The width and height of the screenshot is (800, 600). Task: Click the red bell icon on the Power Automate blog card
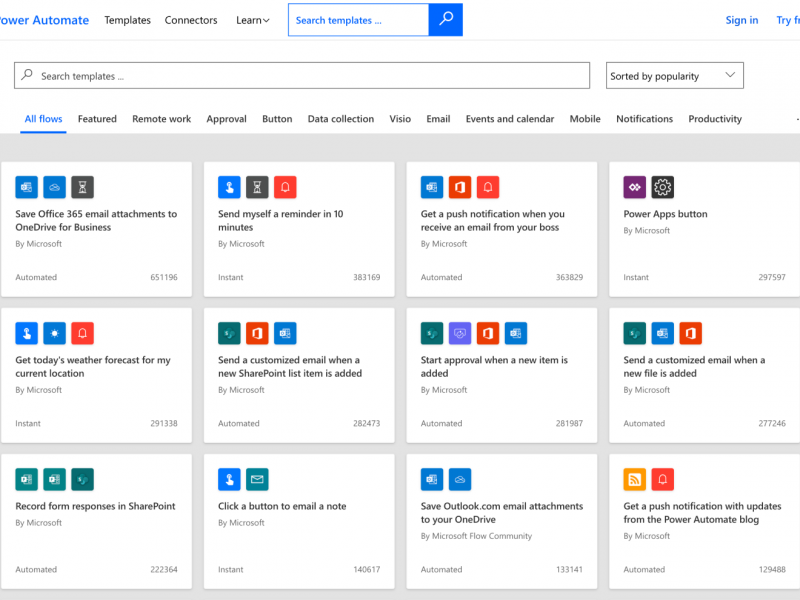click(663, 479)
